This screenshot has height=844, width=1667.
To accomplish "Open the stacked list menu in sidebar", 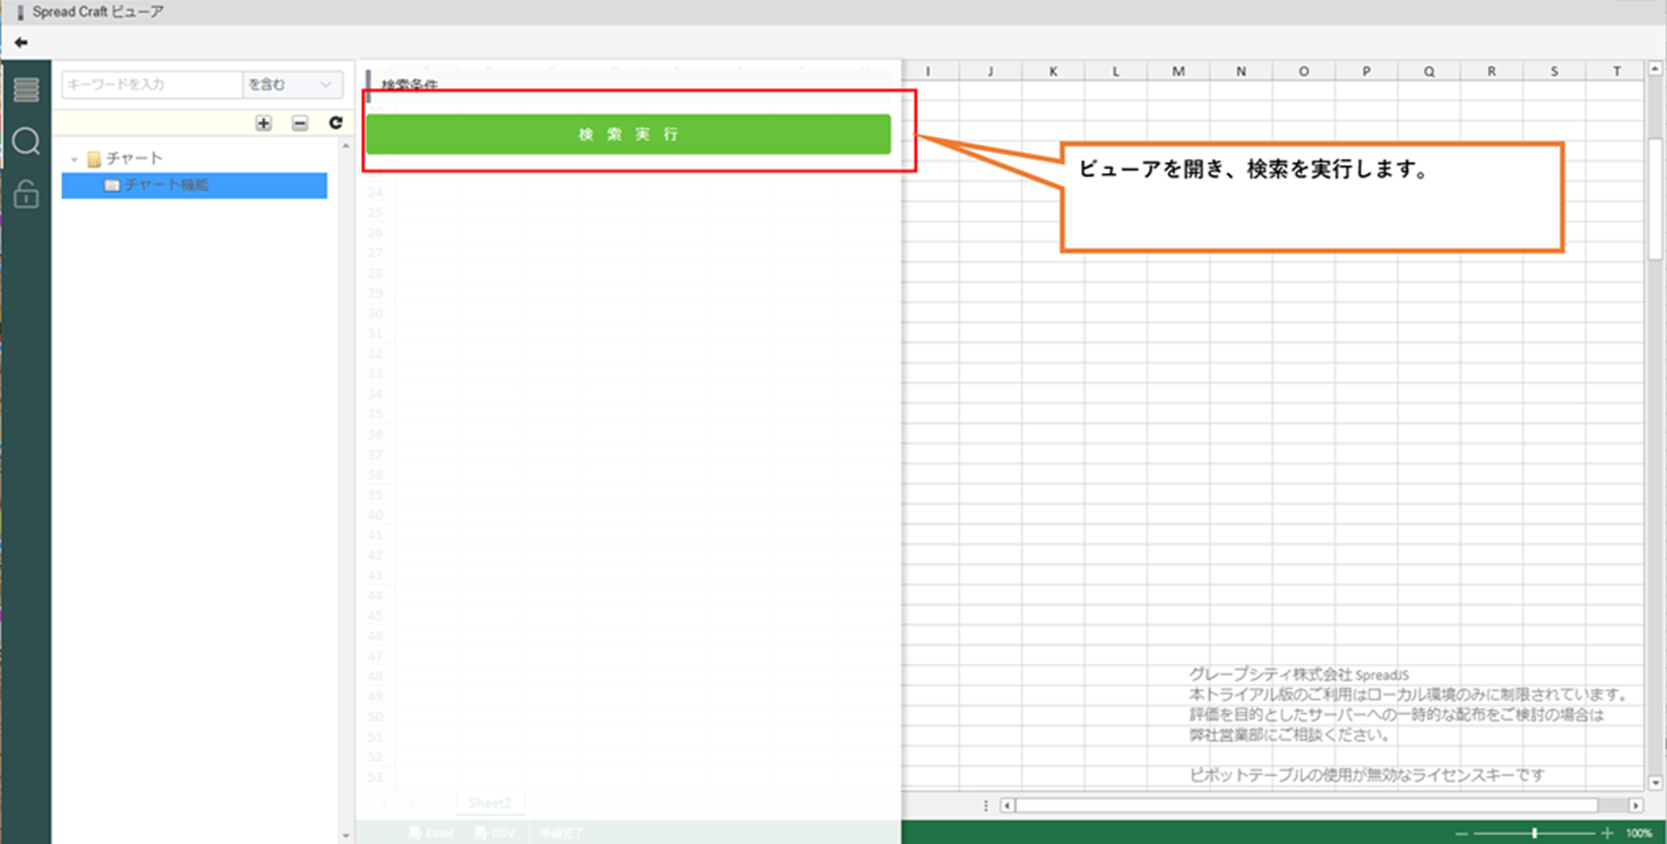I will 26,90.
